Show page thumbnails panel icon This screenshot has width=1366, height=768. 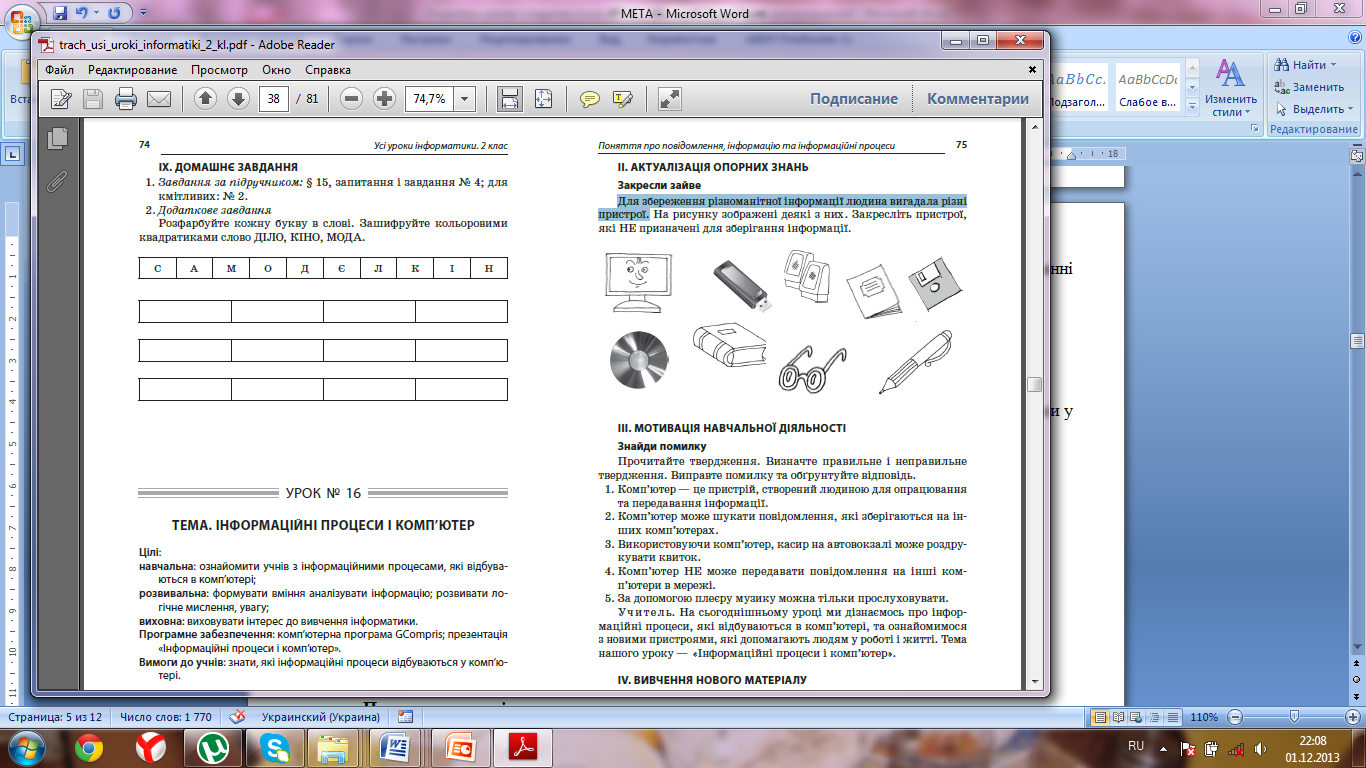pos(58,138)
